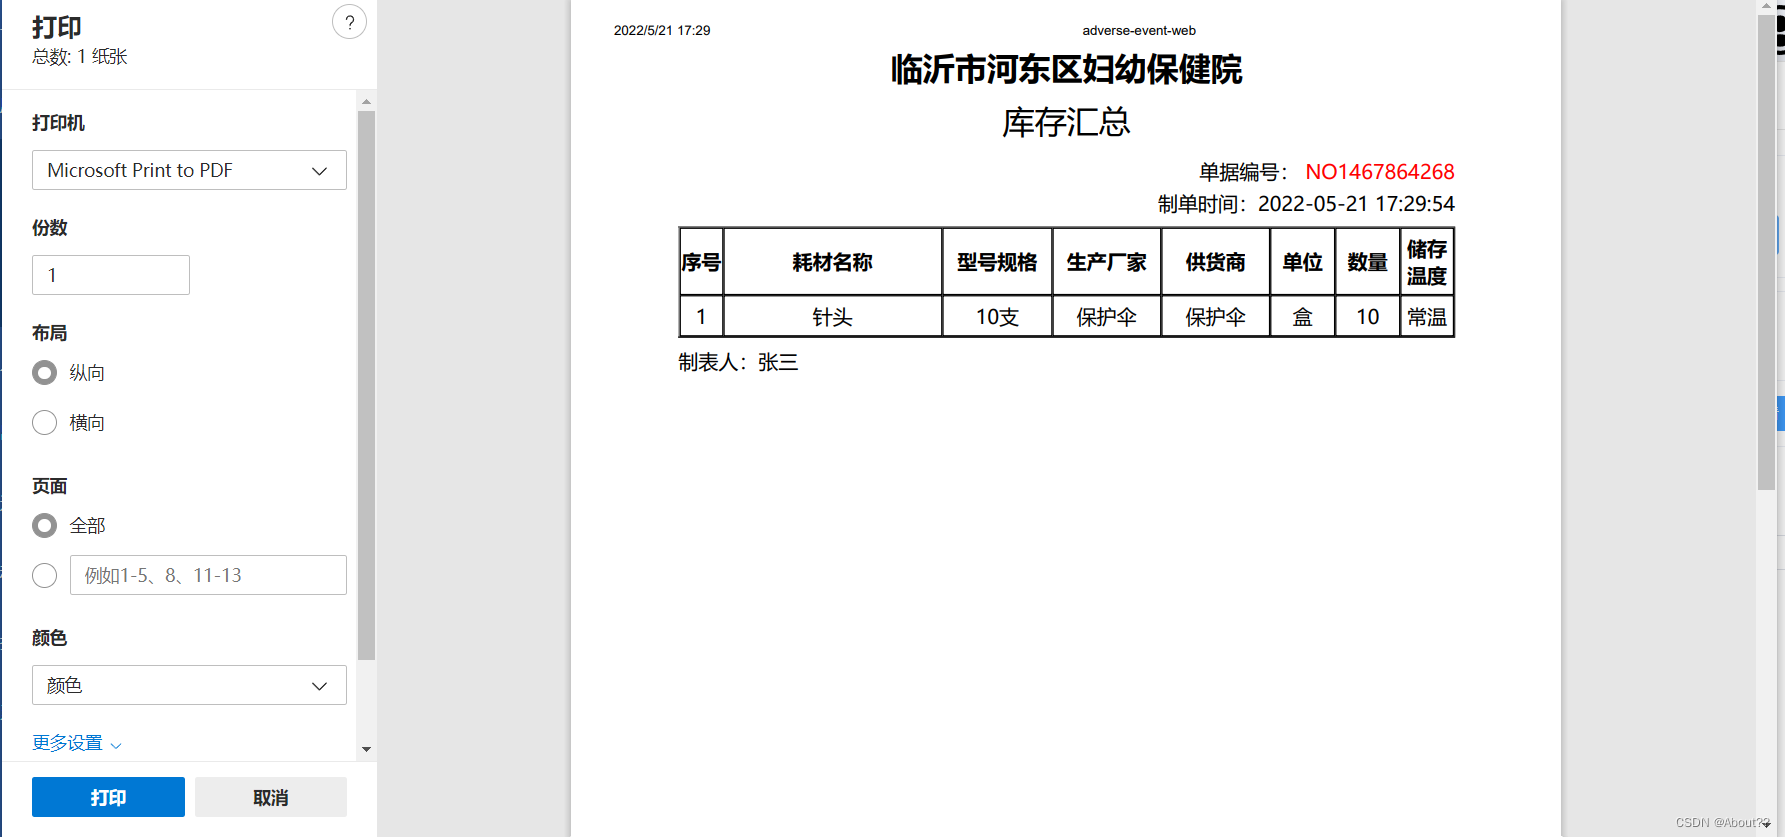Screen dimensions: 1785x837
Task: Click the copies number input field
Action: [x=111, y=275]
